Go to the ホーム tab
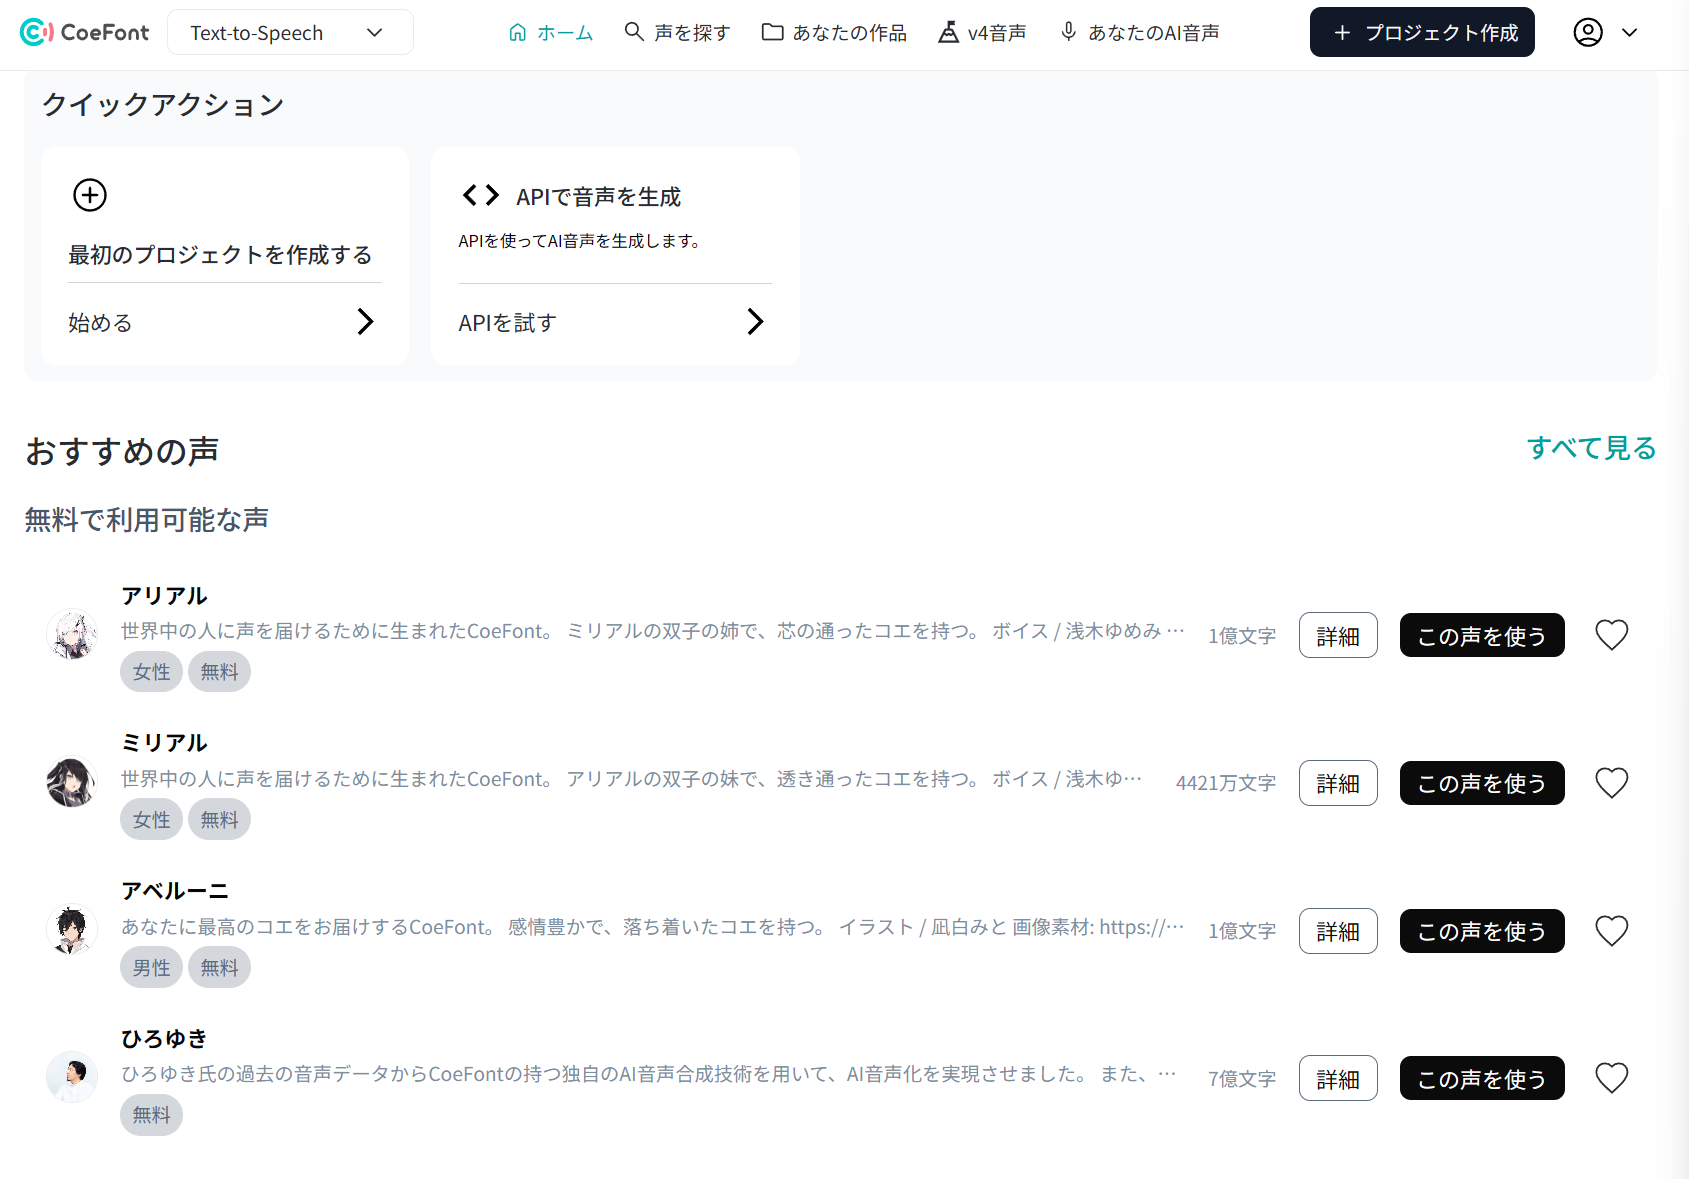Viewport: 1689px width, 1179px height. click(x=551, y=33)
